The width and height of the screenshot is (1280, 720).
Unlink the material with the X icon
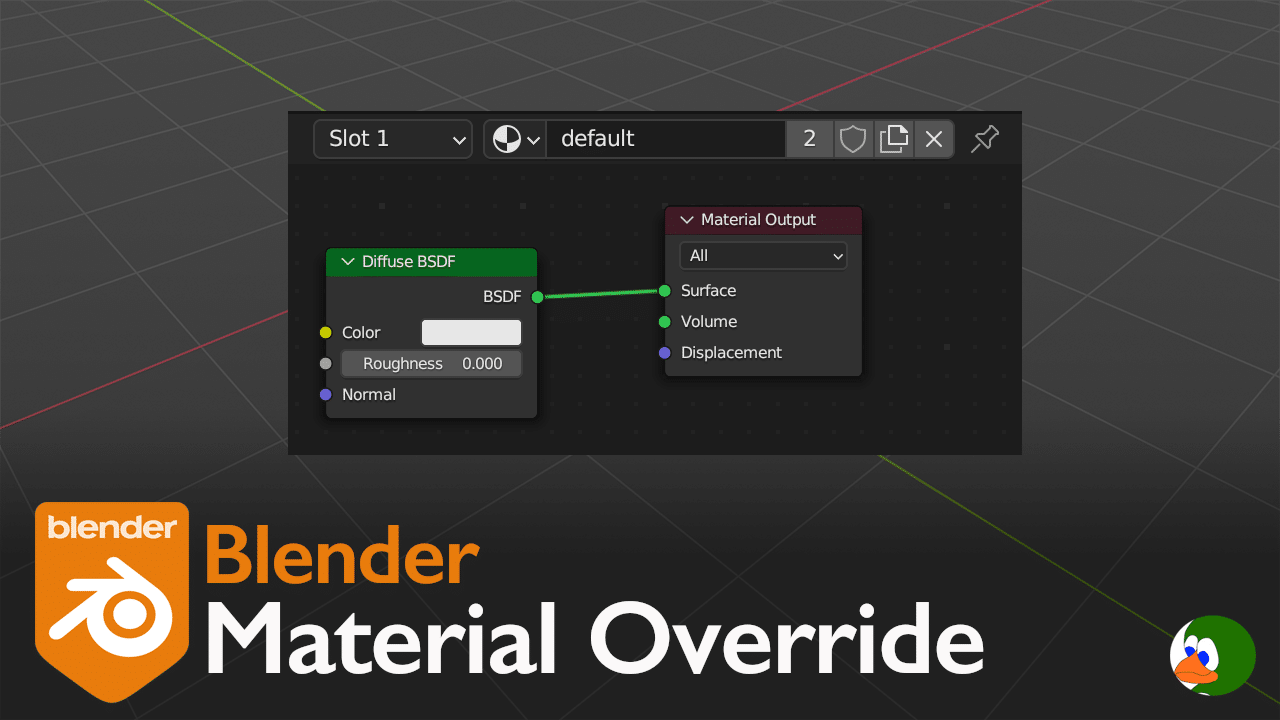tap(934, 139)
